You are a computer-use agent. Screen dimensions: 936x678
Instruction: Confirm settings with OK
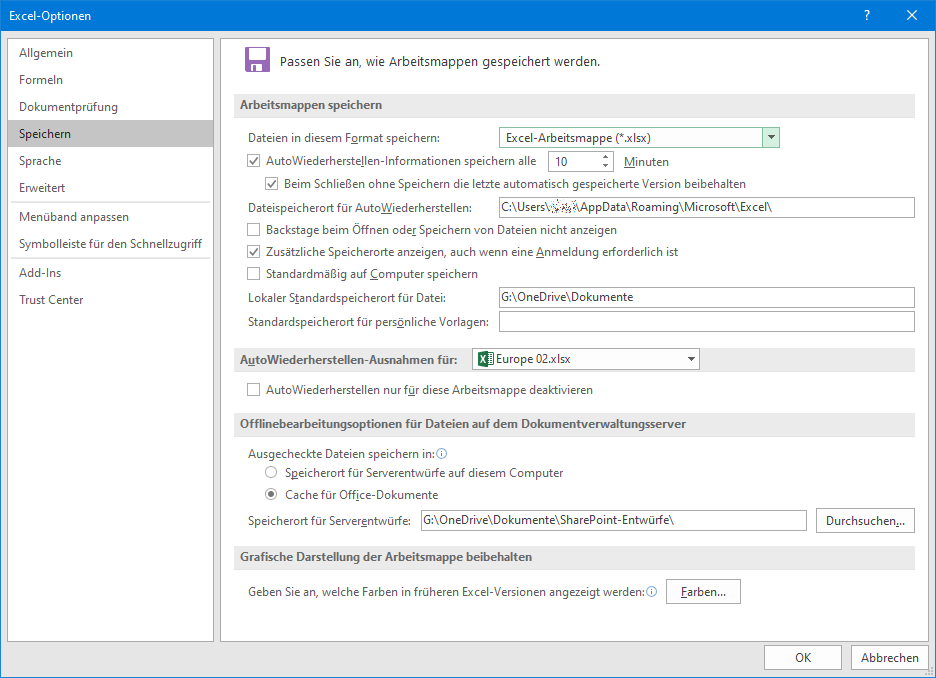pos(803,658)
